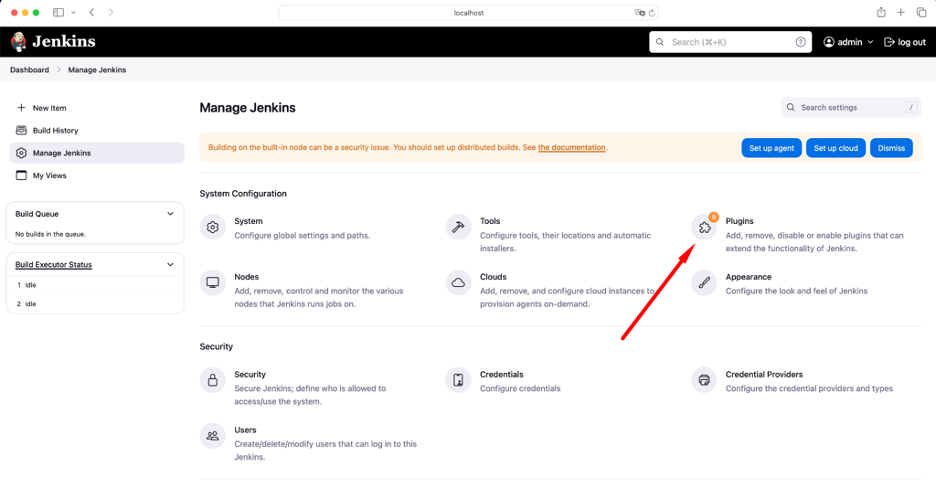Click the New Item plus icon
936x488 pixels.
(x=21, y=108)
